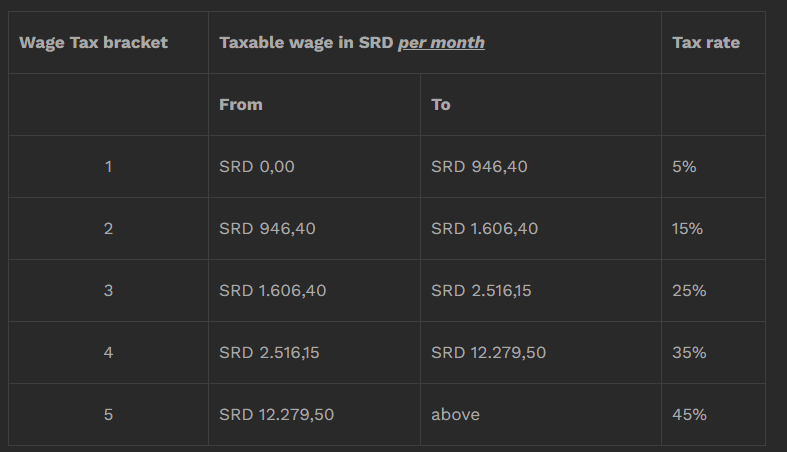Click the 'Tax rate' column header
The height and width of the screenshot is (452, 787).
point(713,43)
